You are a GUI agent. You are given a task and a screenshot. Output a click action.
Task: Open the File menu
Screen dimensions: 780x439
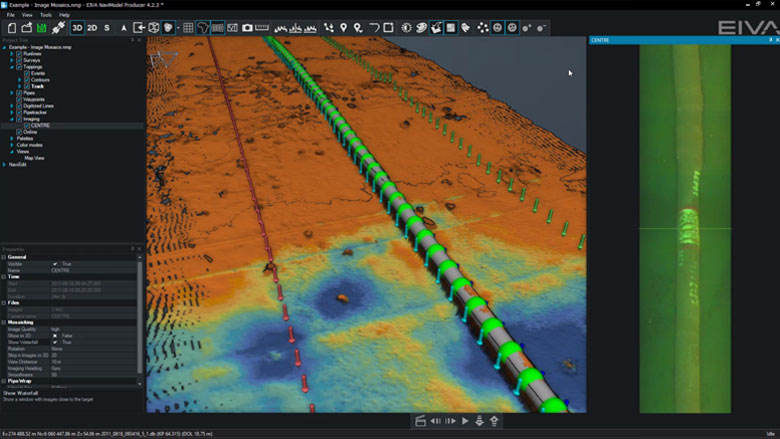click(11, 15)
